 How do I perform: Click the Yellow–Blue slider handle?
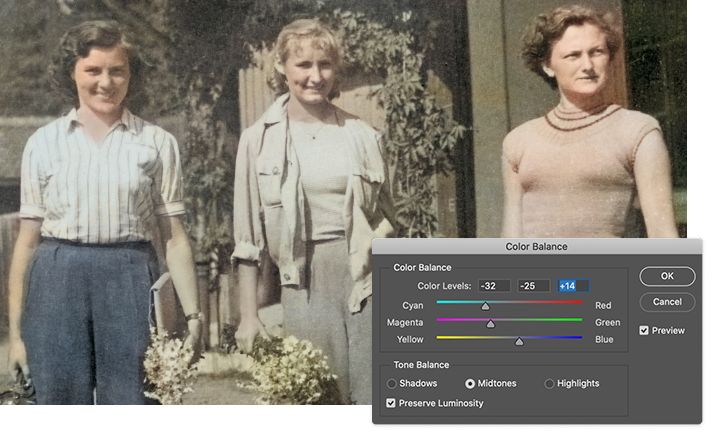[x=519, y=341]
